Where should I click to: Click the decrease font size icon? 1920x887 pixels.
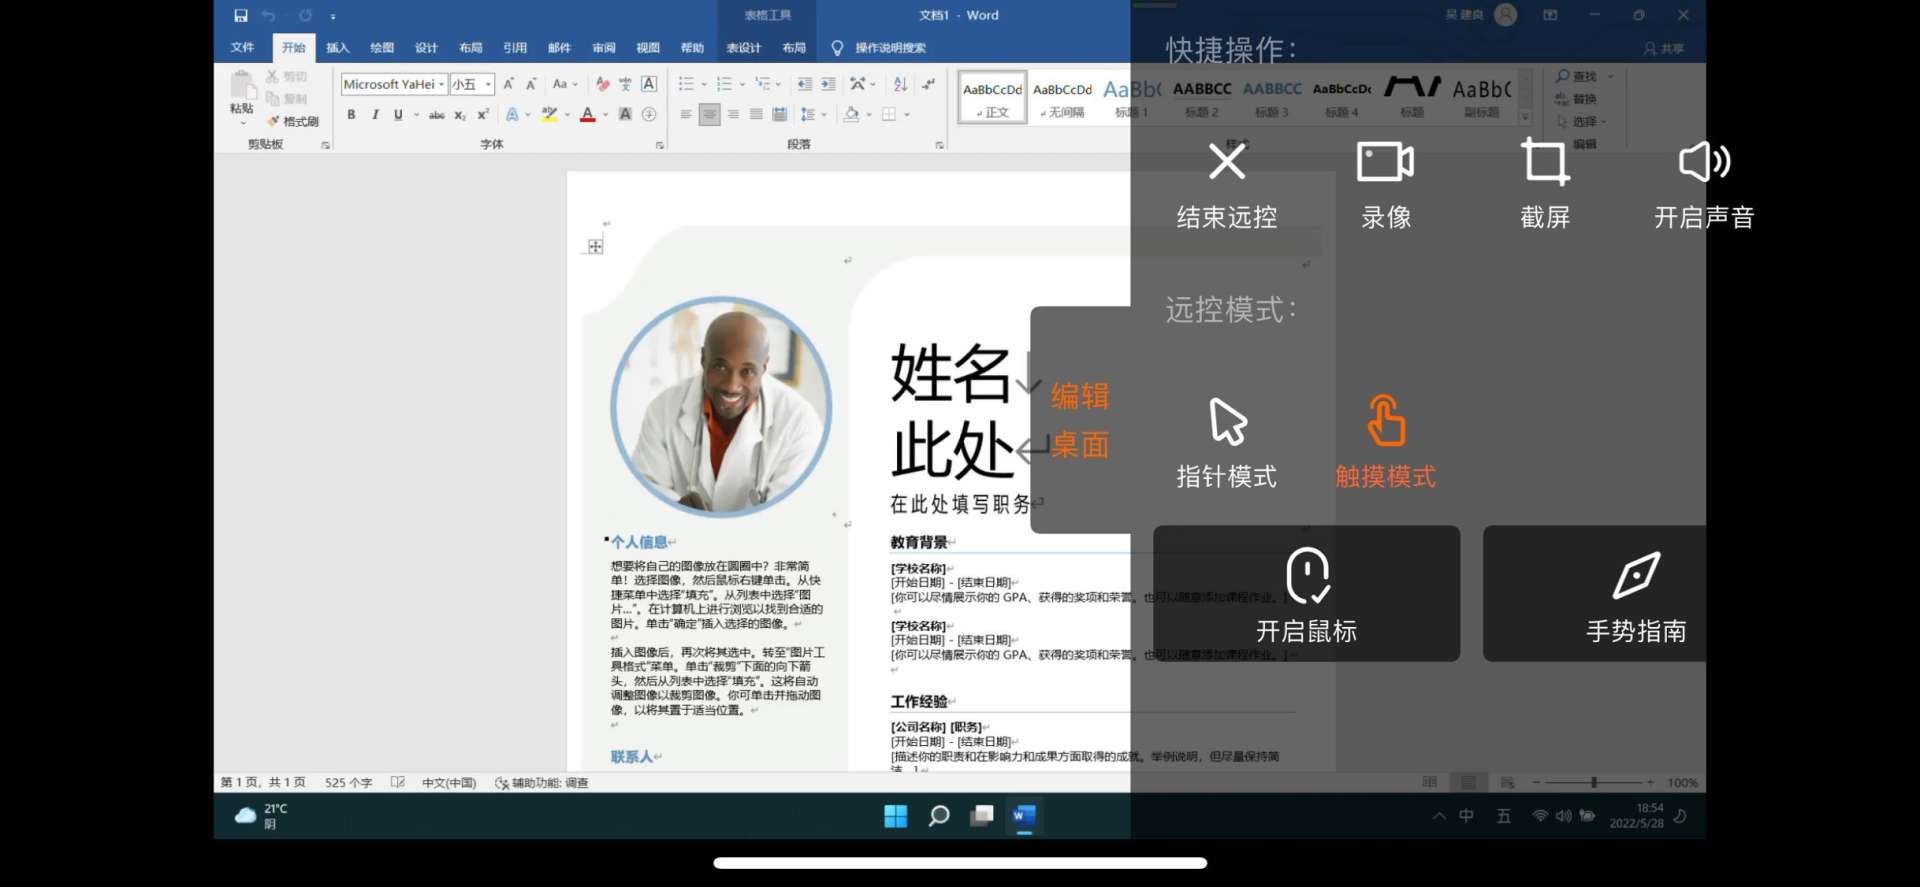point(531,84)
